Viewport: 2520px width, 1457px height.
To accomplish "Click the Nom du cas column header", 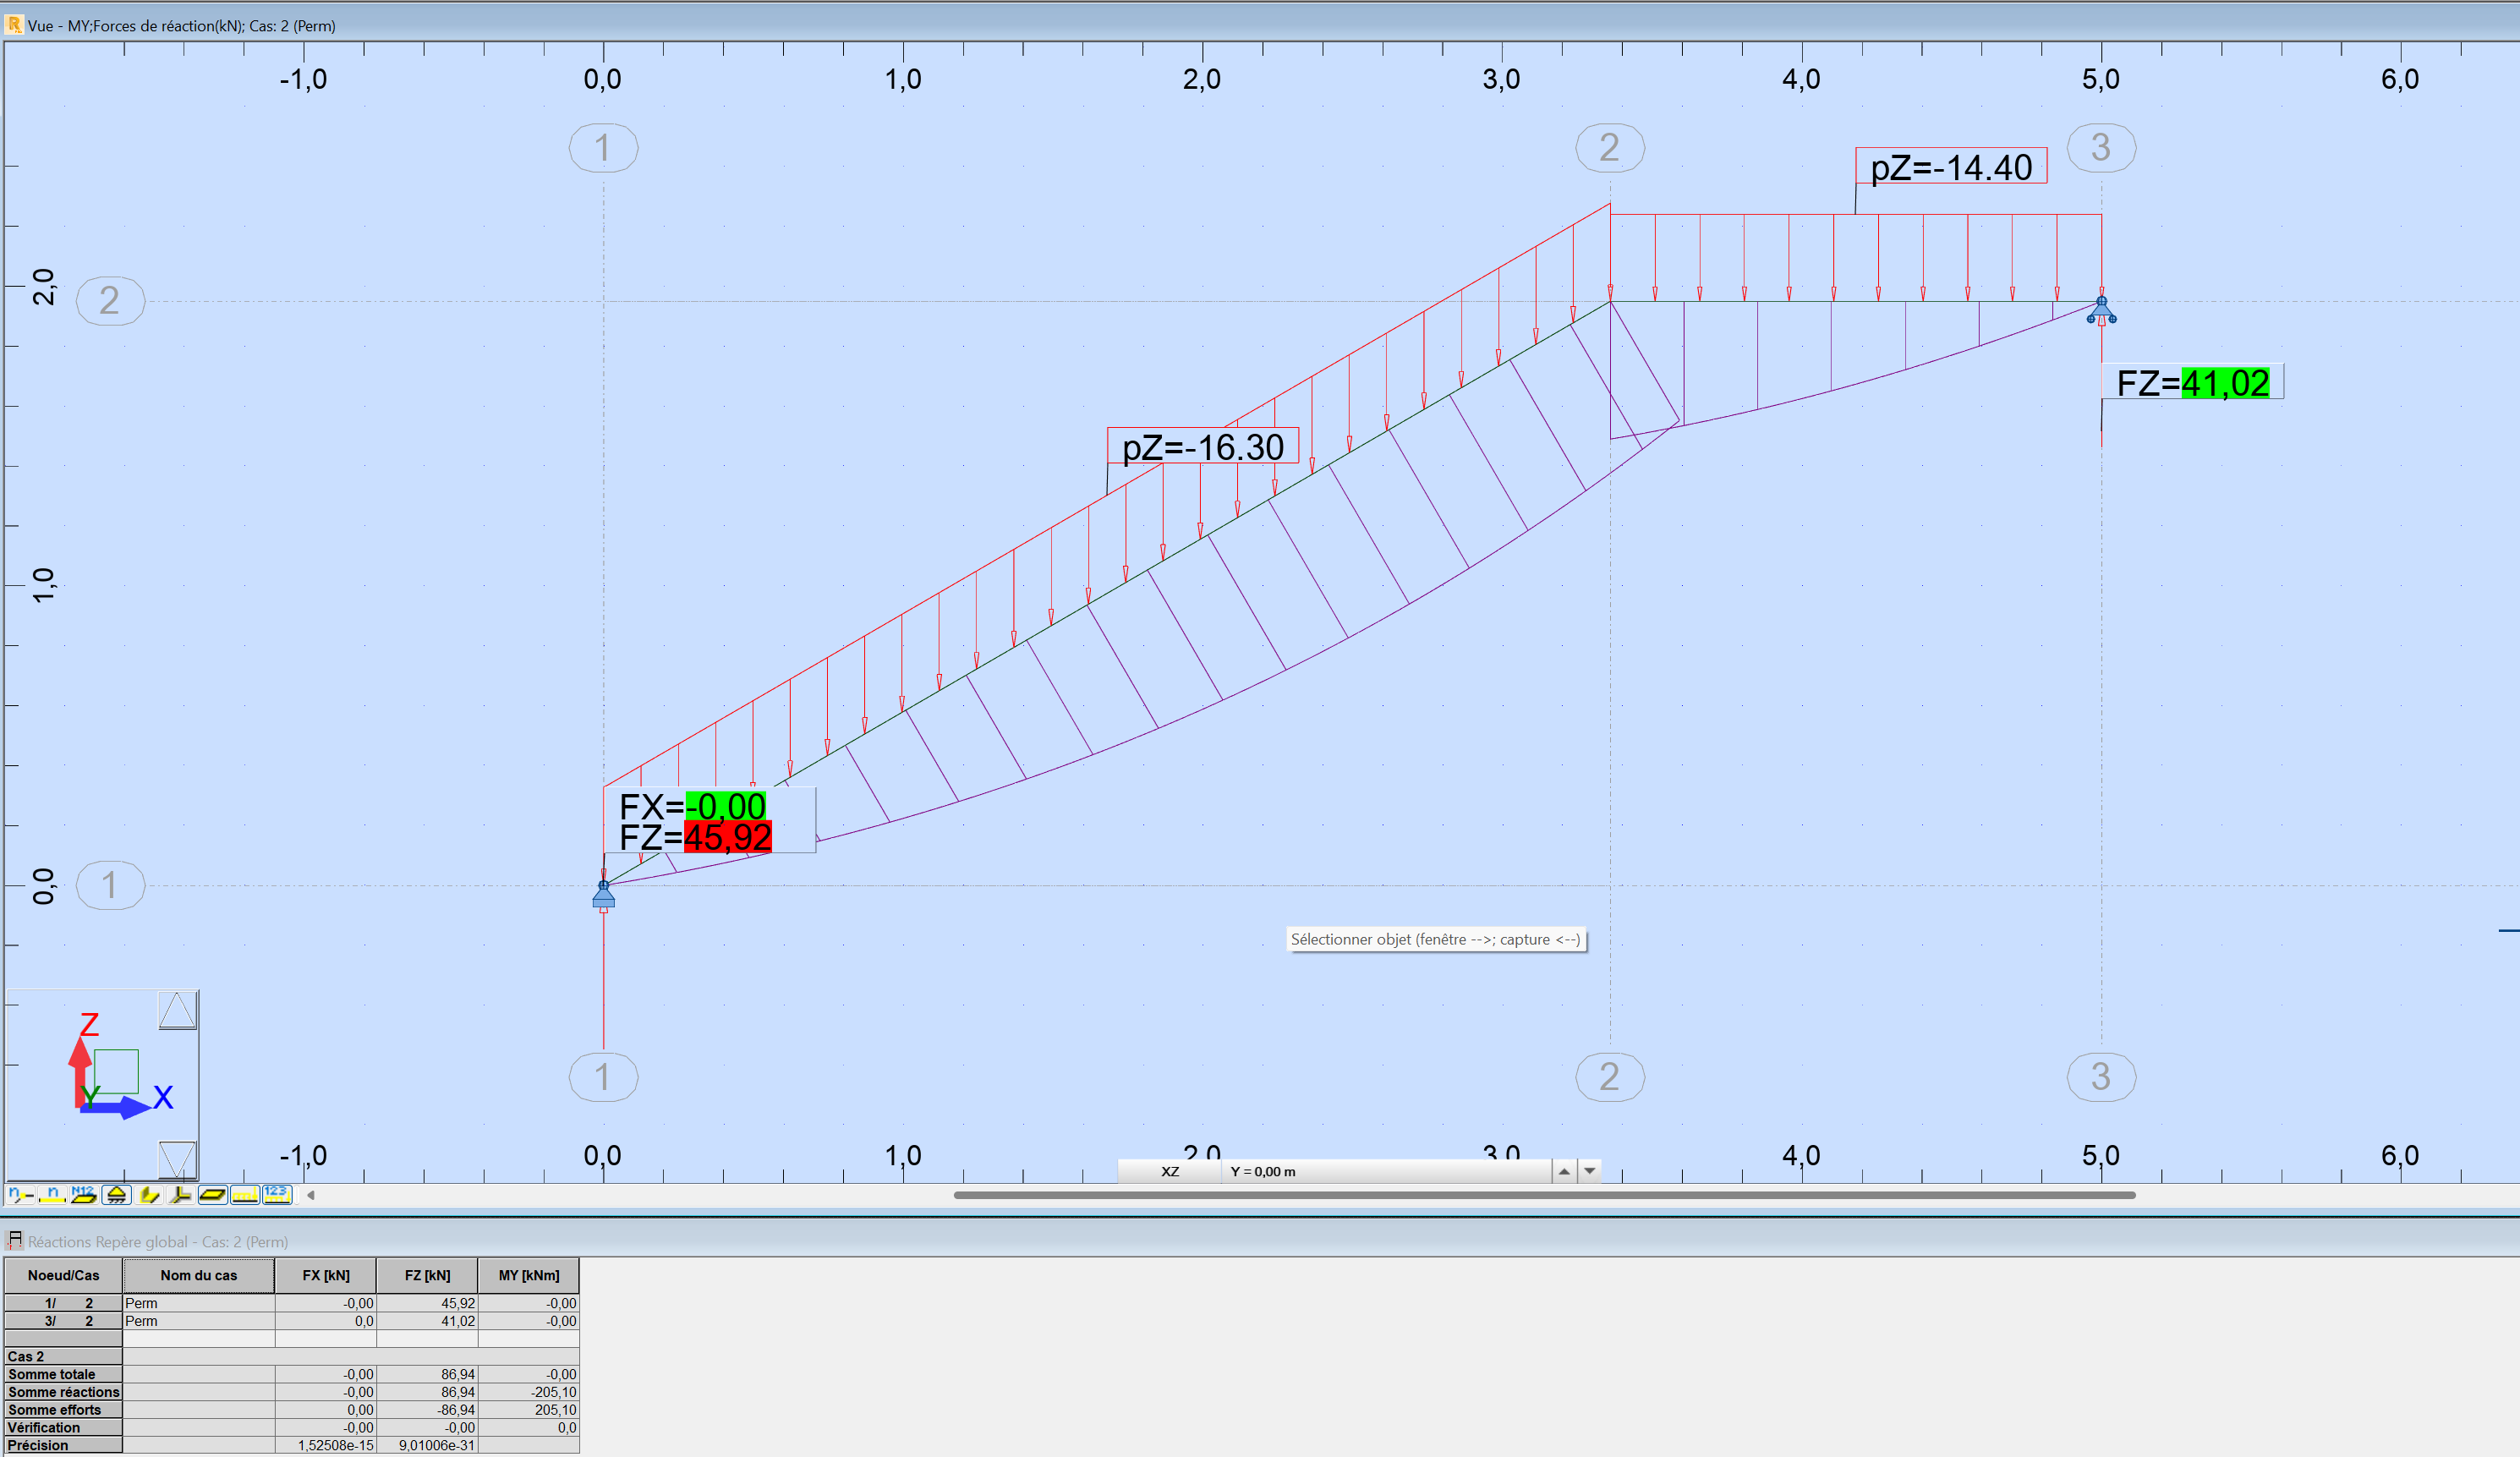I will (199, 1275).
